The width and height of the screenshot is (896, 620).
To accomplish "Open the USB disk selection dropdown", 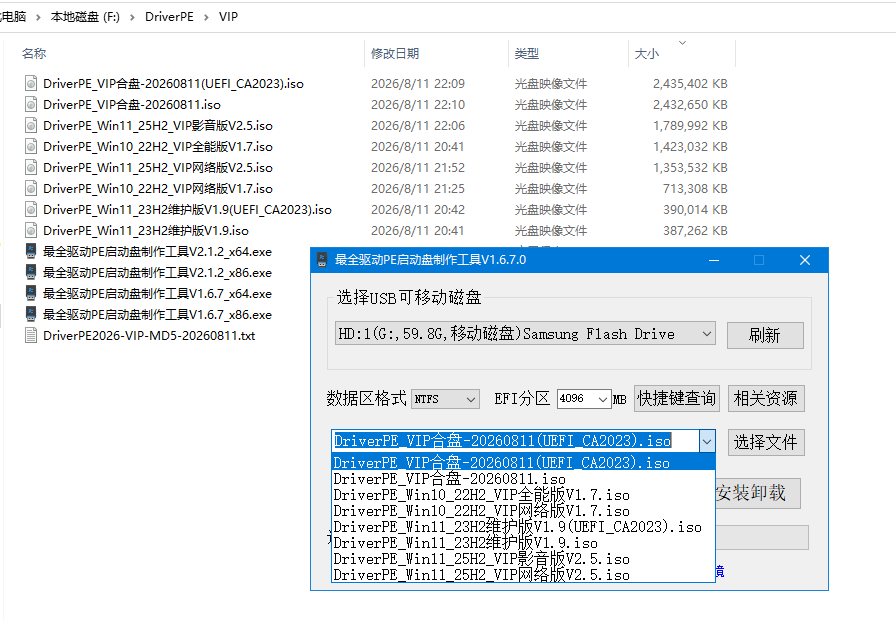I will pyautogui.click(x=706, y=334).
